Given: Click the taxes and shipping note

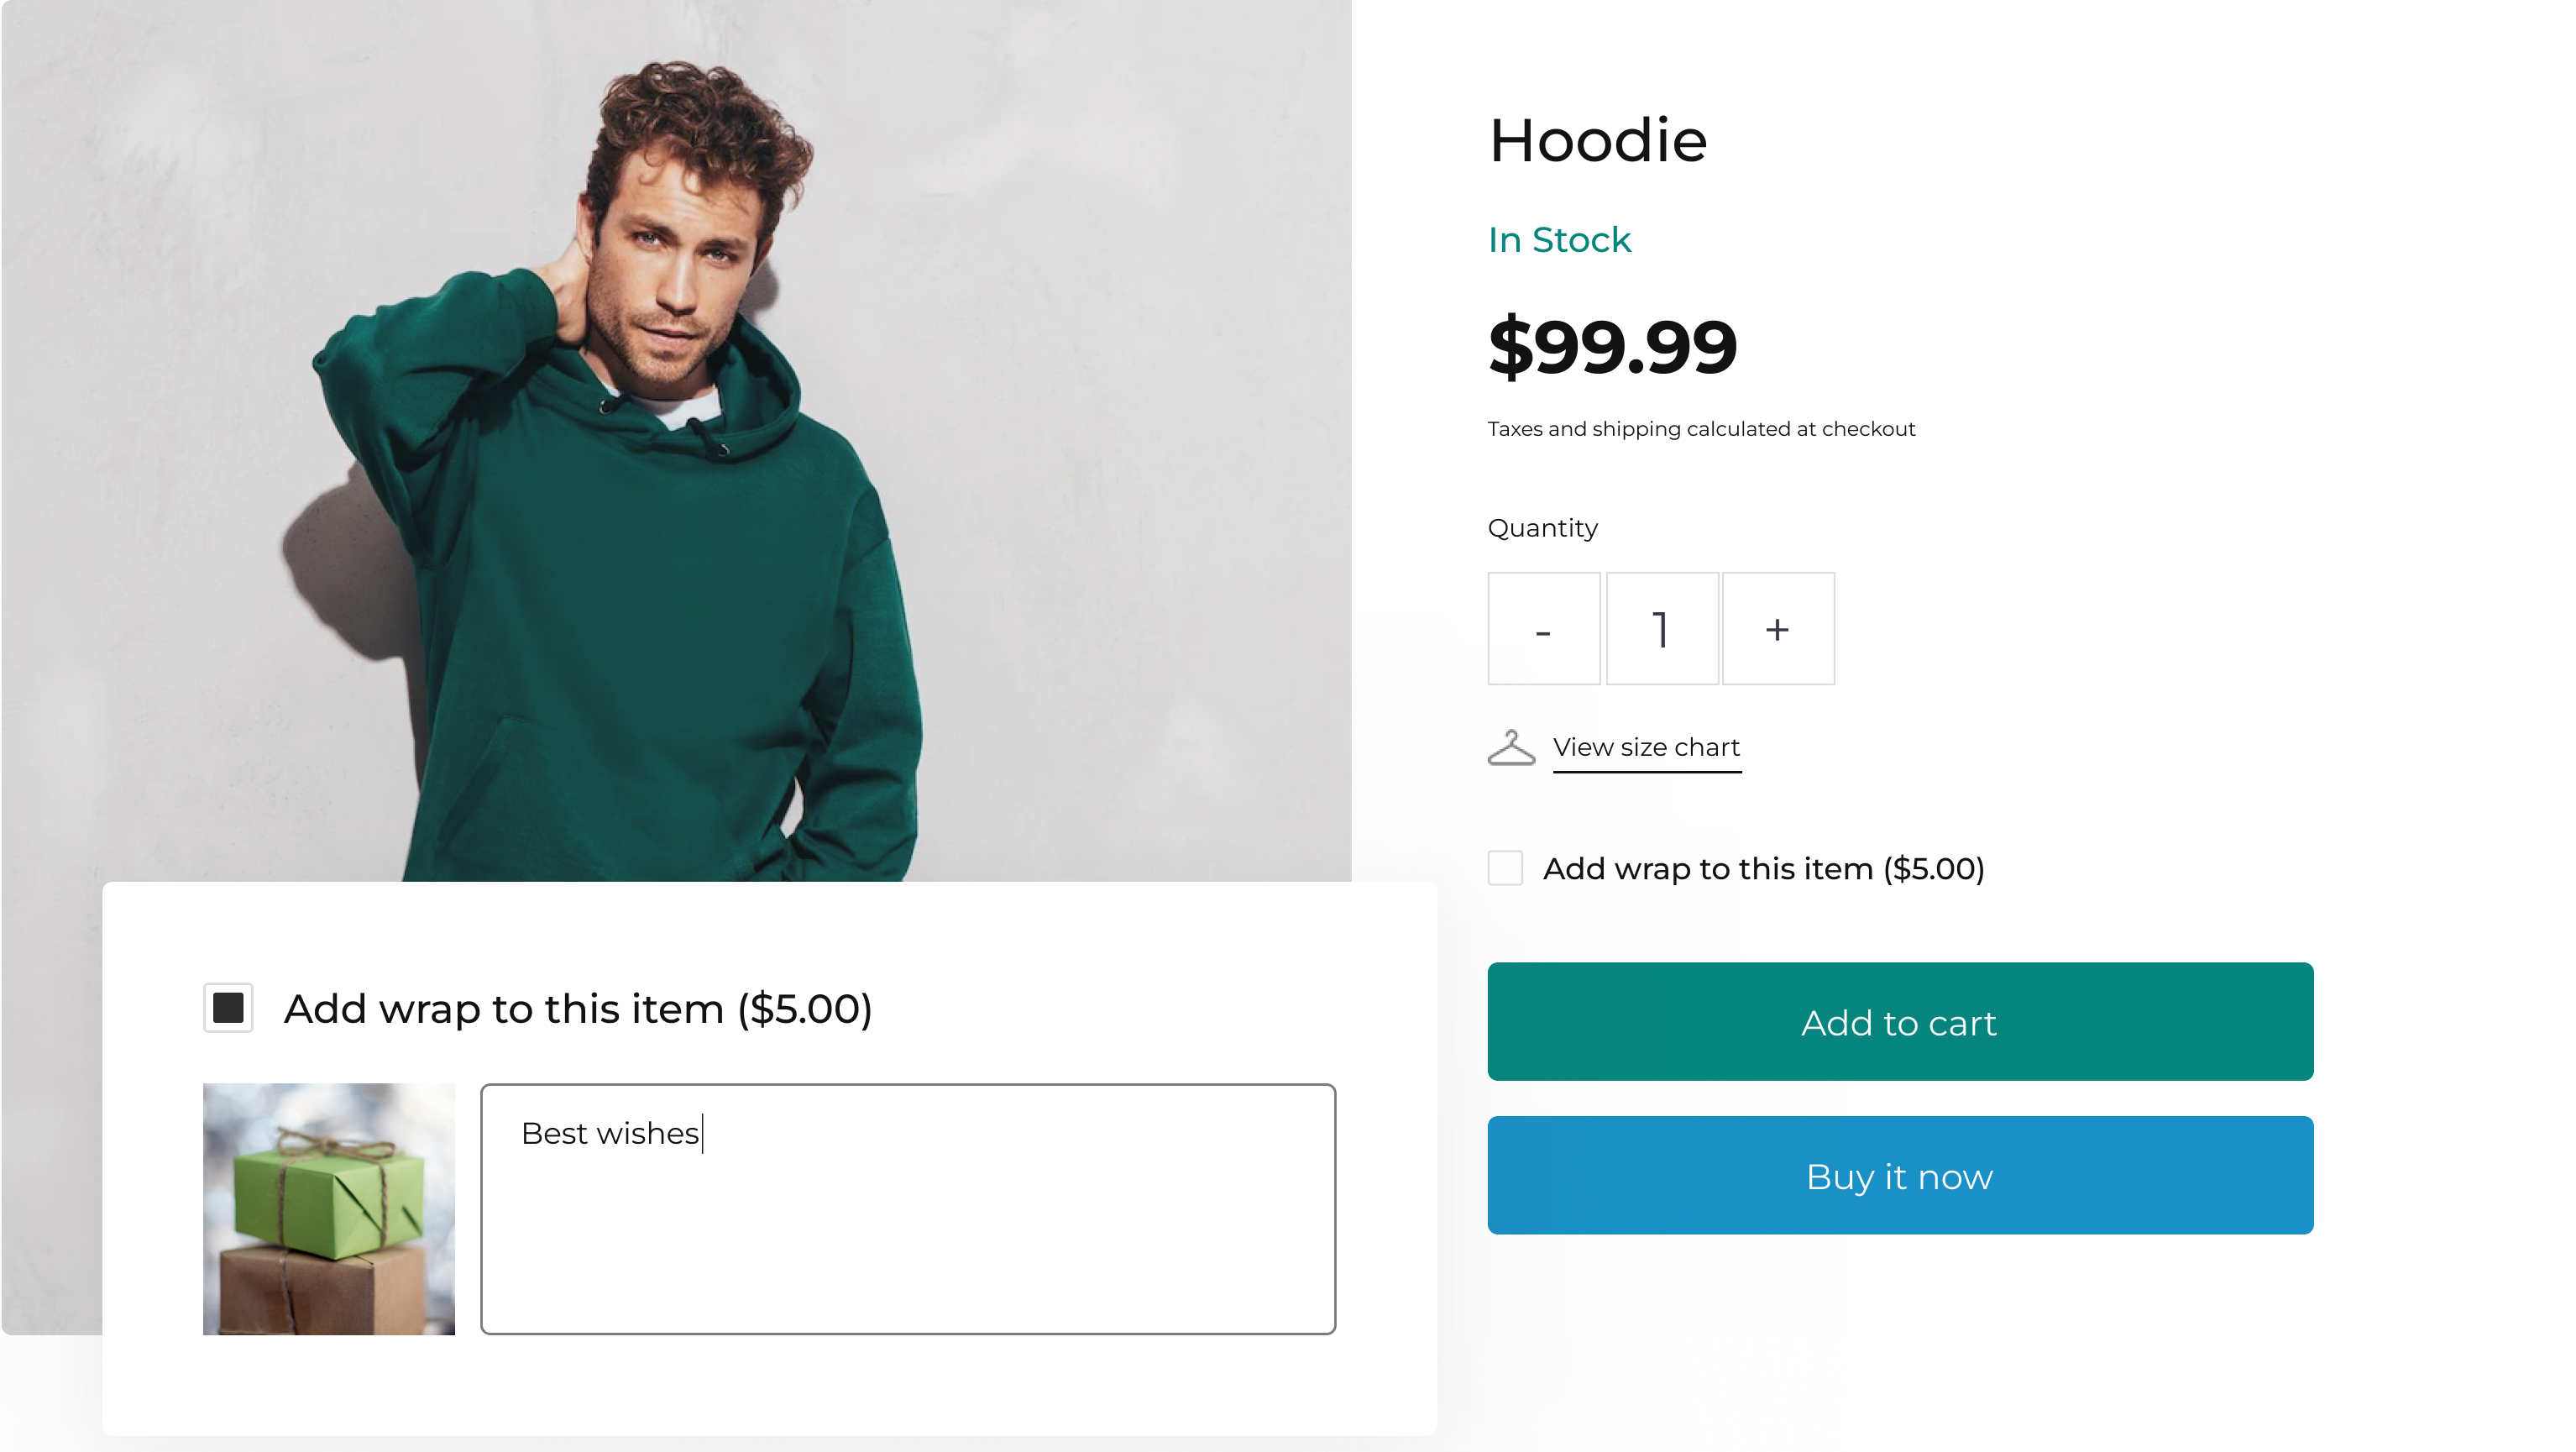Looking at the screenshot, I should tap(1701, 429).
